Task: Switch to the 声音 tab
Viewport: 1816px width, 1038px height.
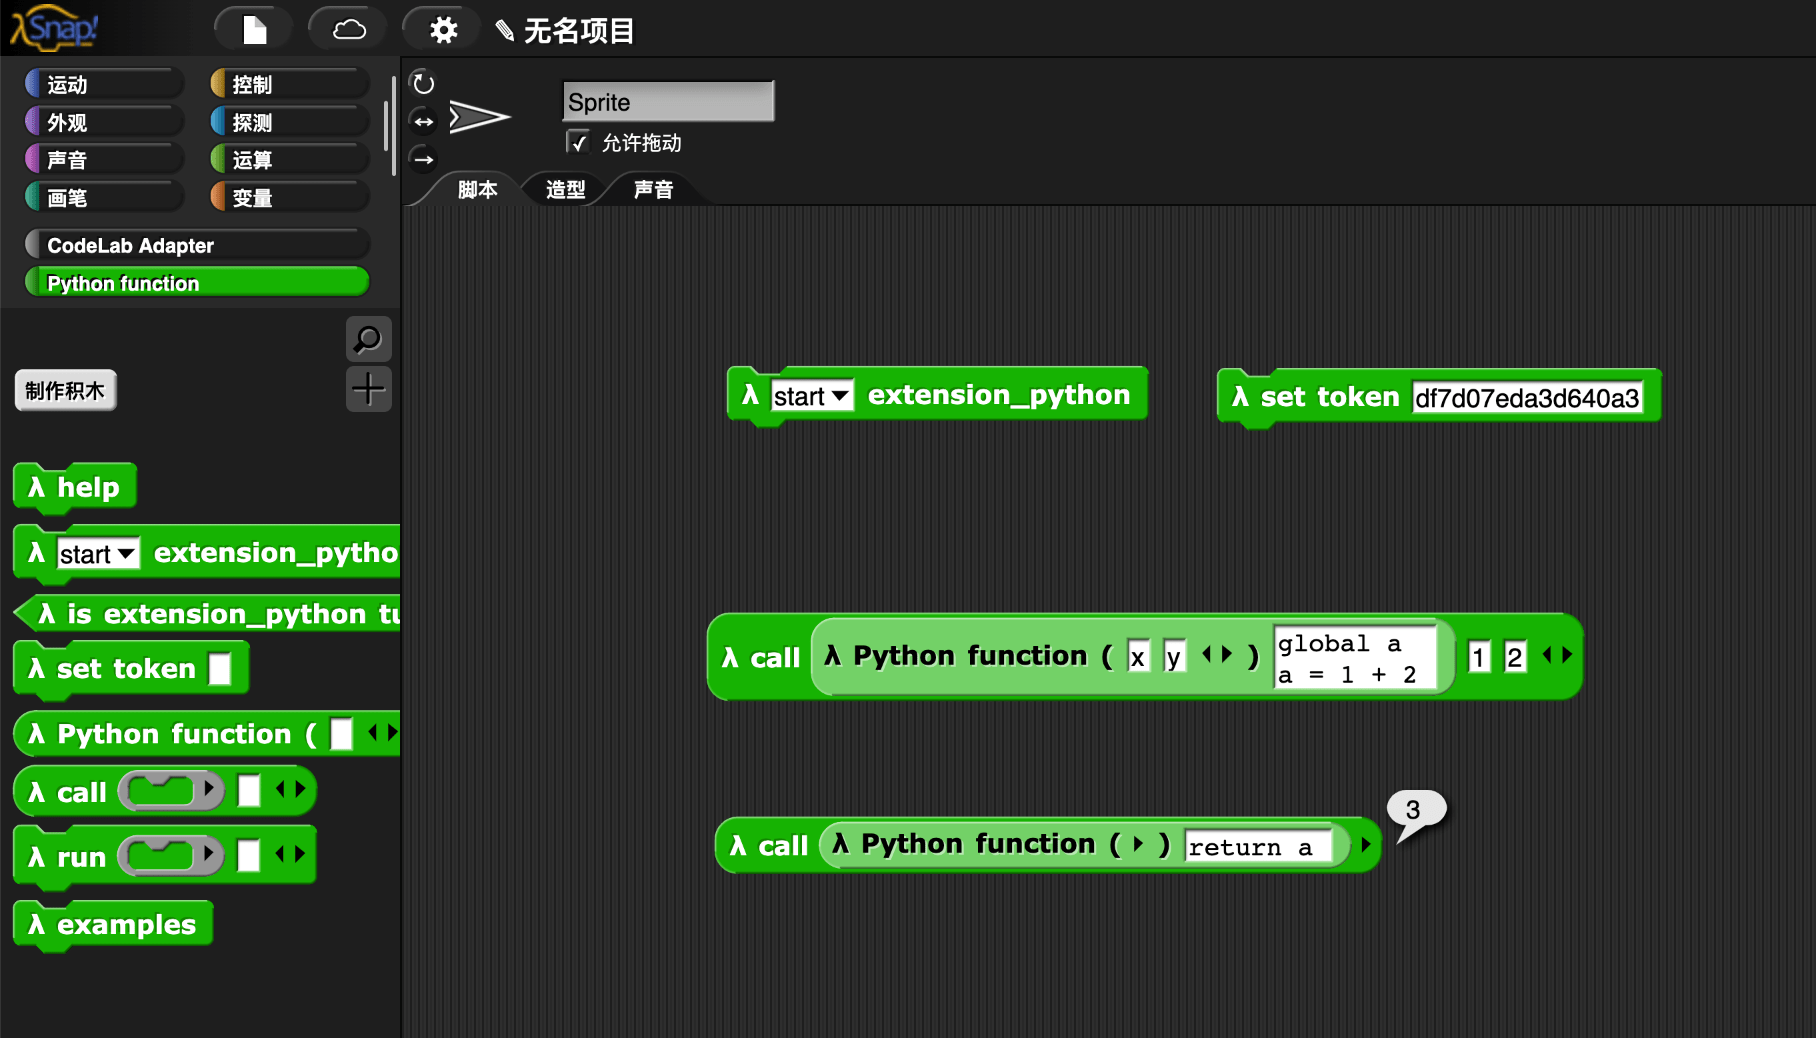Action: 652,189
